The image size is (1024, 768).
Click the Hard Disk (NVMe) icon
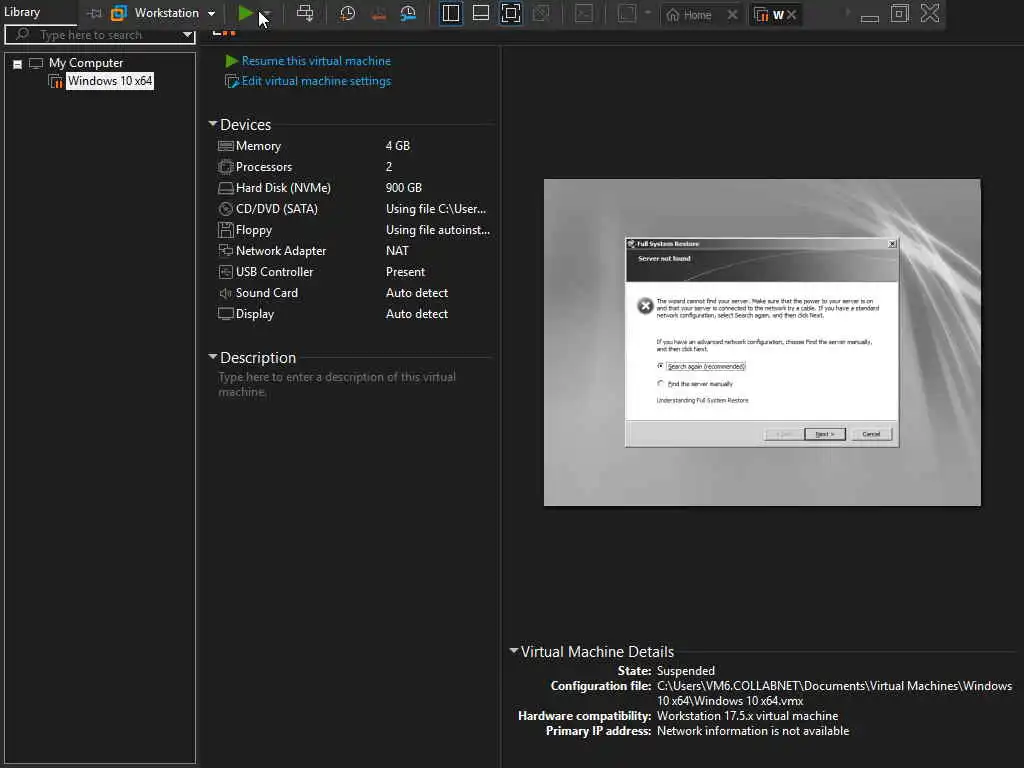pos(225,188)
